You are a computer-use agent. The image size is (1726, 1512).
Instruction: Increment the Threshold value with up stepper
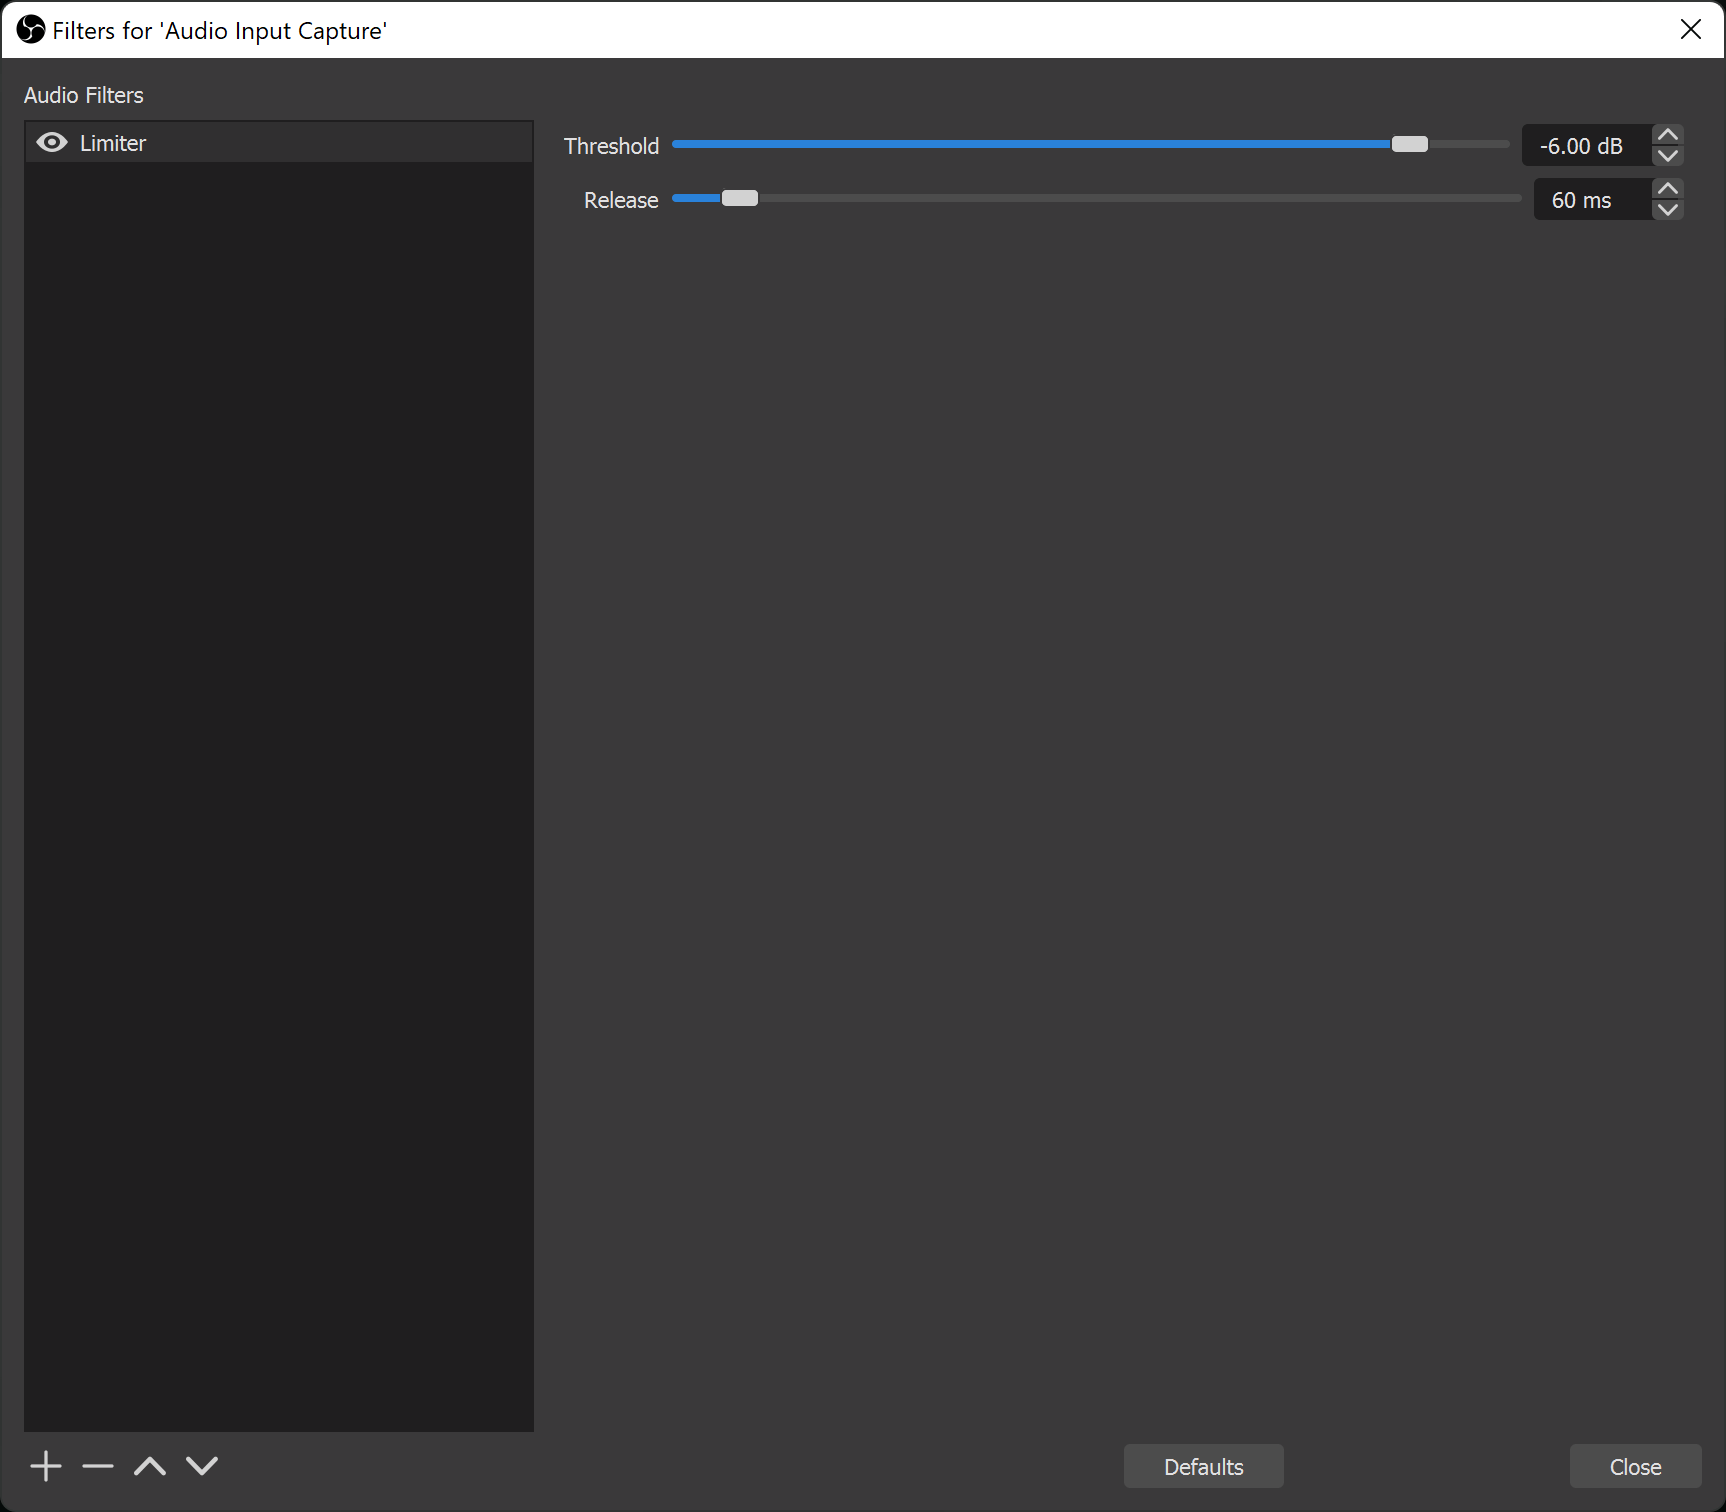pyautogui.click(x=1667, y=133)
